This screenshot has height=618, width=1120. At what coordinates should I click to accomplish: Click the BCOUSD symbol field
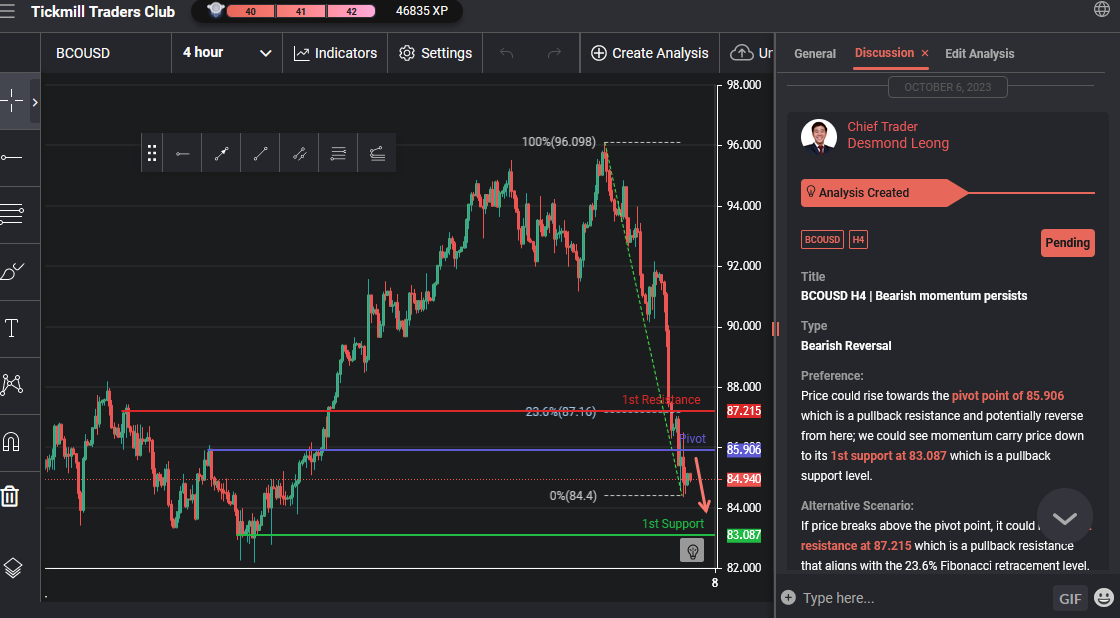106,53
